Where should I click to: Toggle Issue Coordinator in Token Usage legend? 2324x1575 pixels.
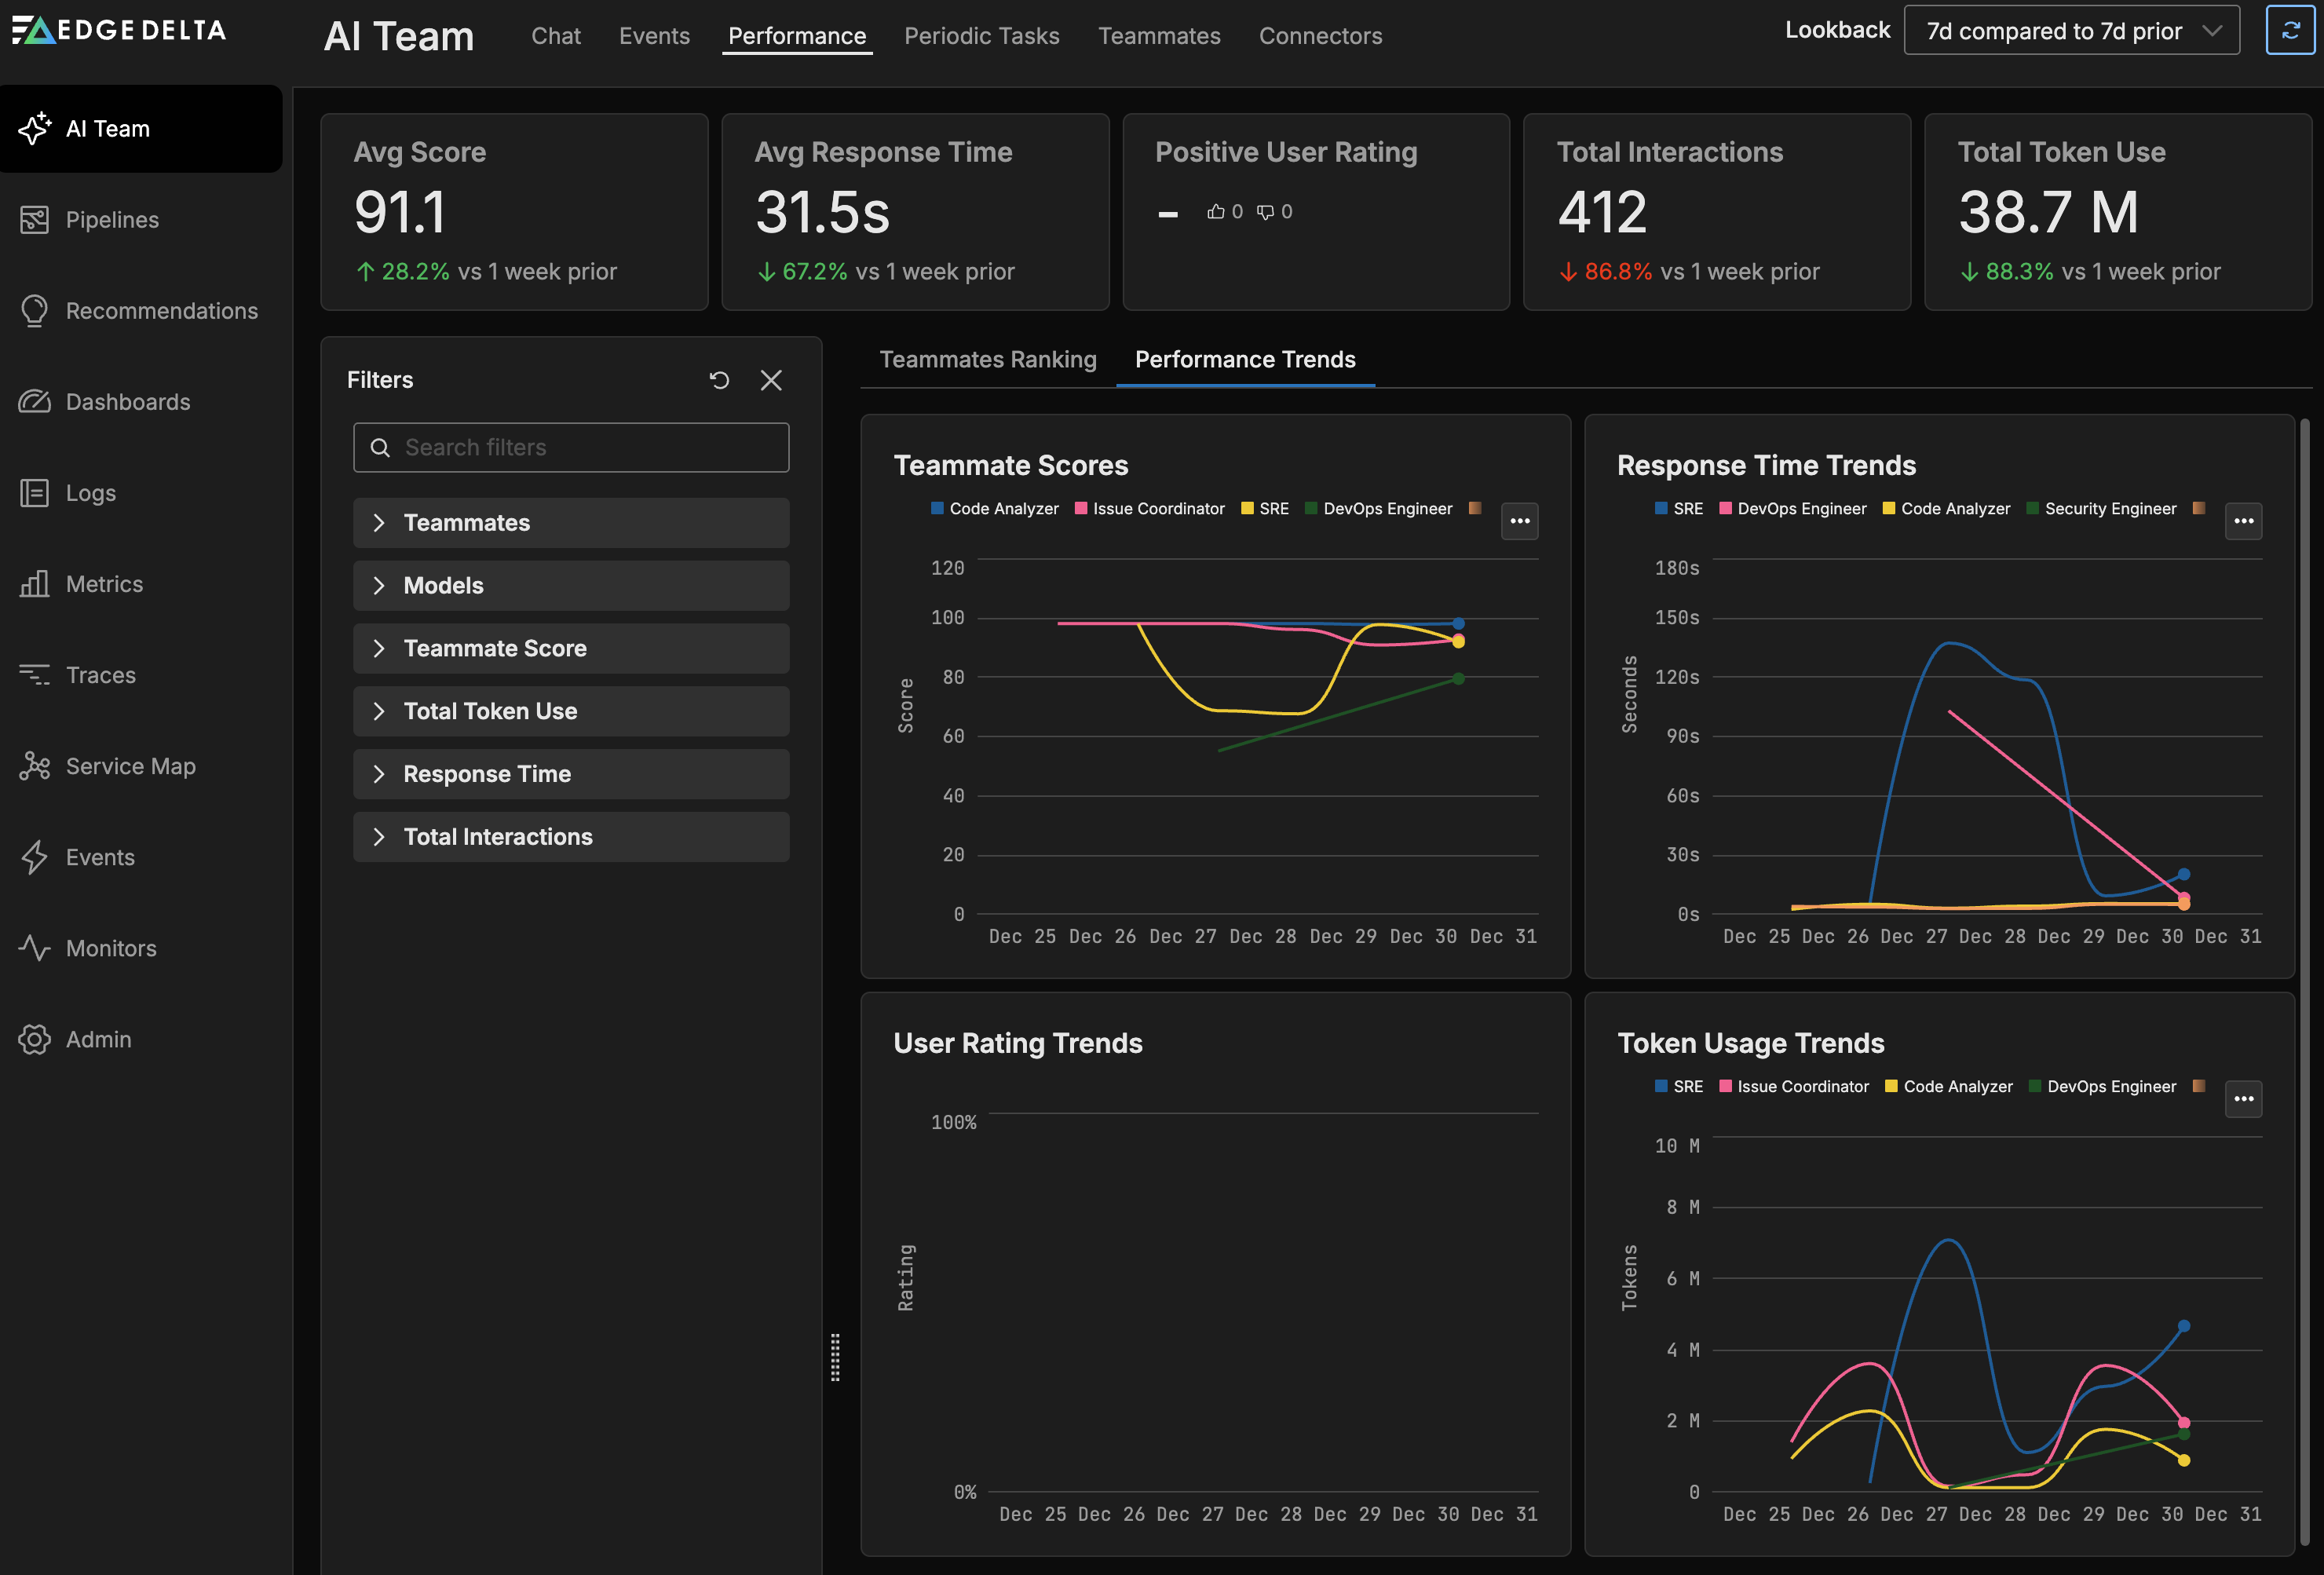pos(1802,1087)
